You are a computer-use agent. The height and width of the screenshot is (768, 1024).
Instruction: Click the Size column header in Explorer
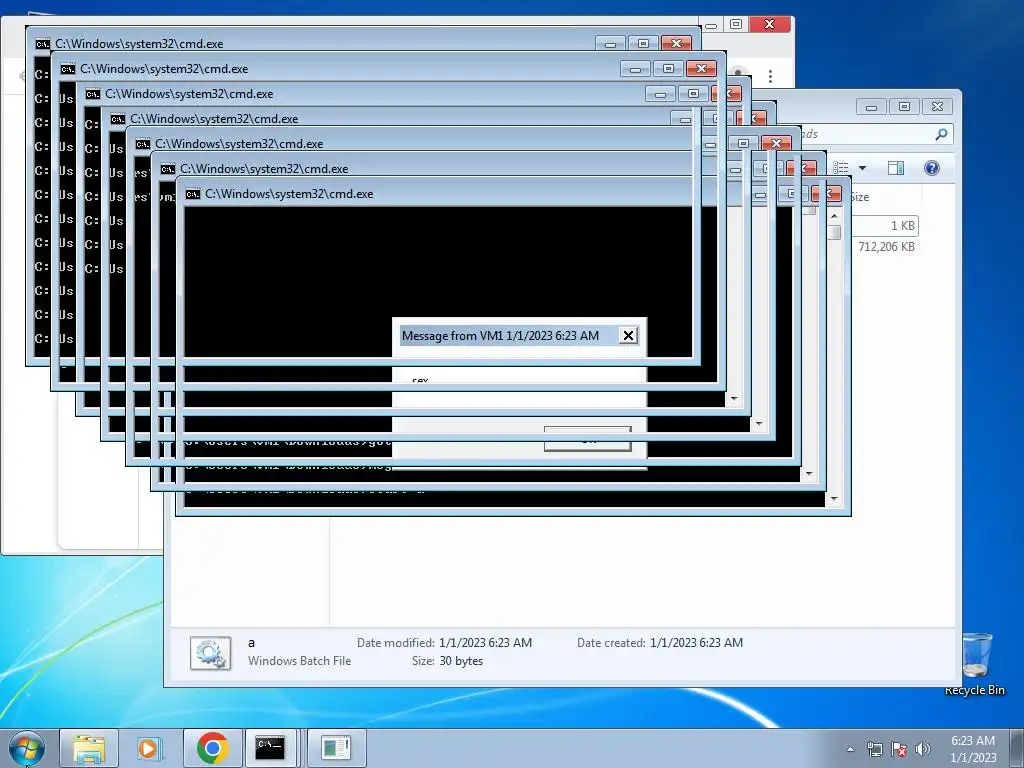click(858, 197)
